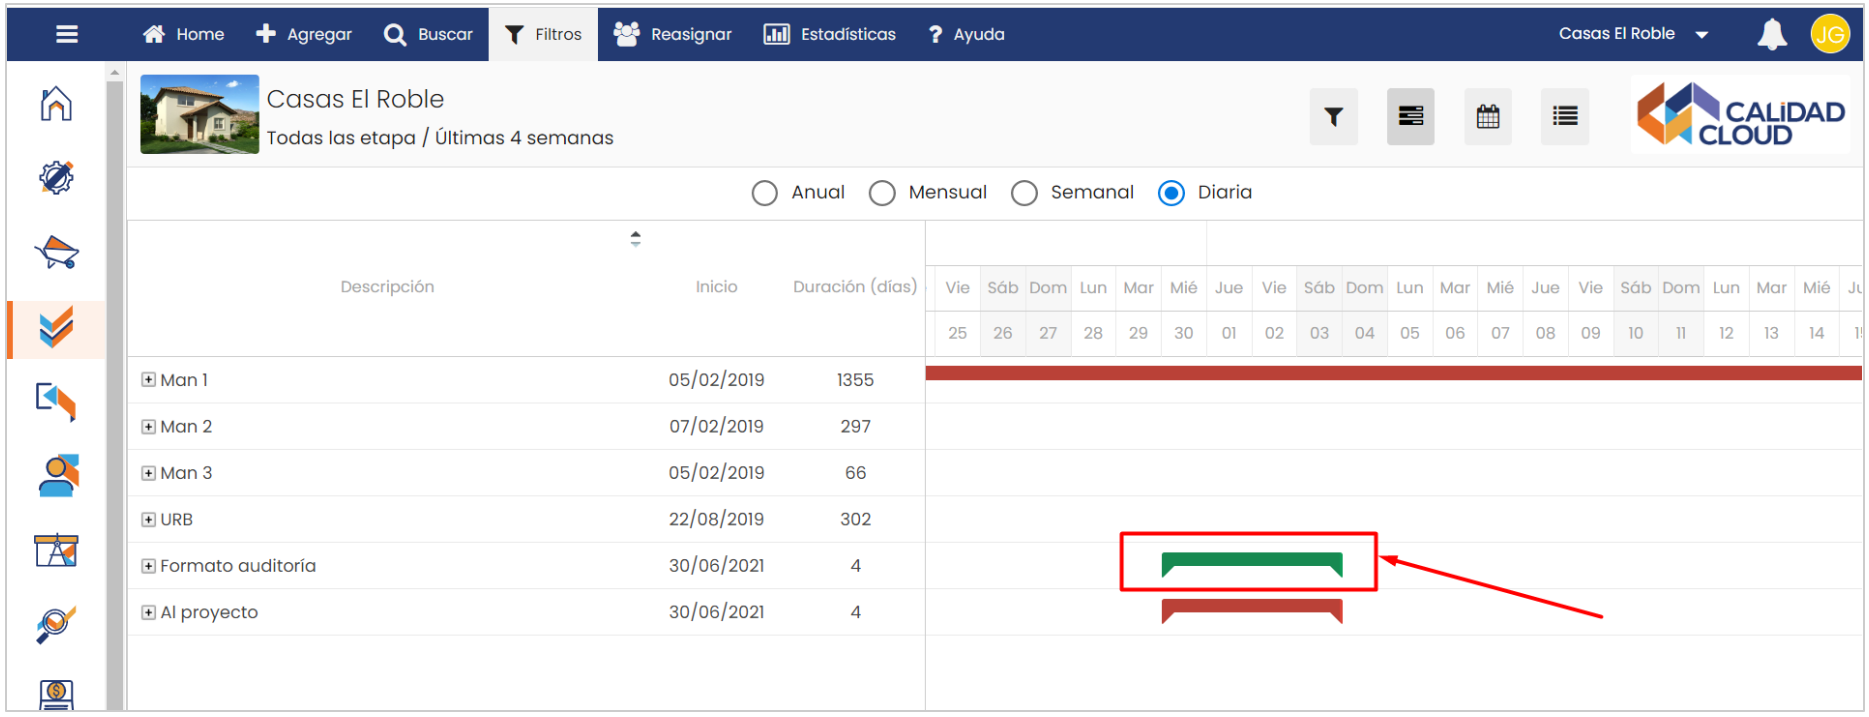Open the hamburger menu icon
The image size is (1869, 717).
click(67, 34)
